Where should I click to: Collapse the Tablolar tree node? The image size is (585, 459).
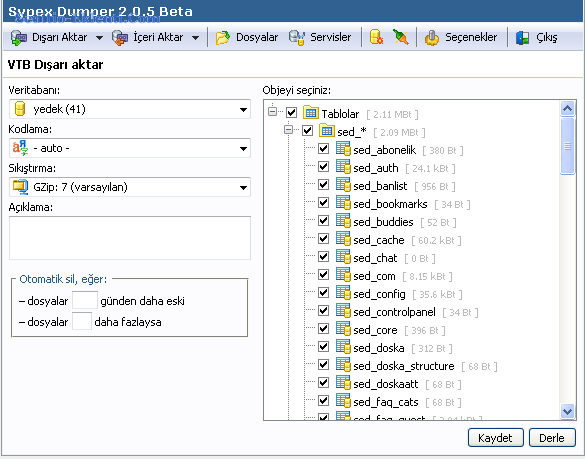coord(273,112)
